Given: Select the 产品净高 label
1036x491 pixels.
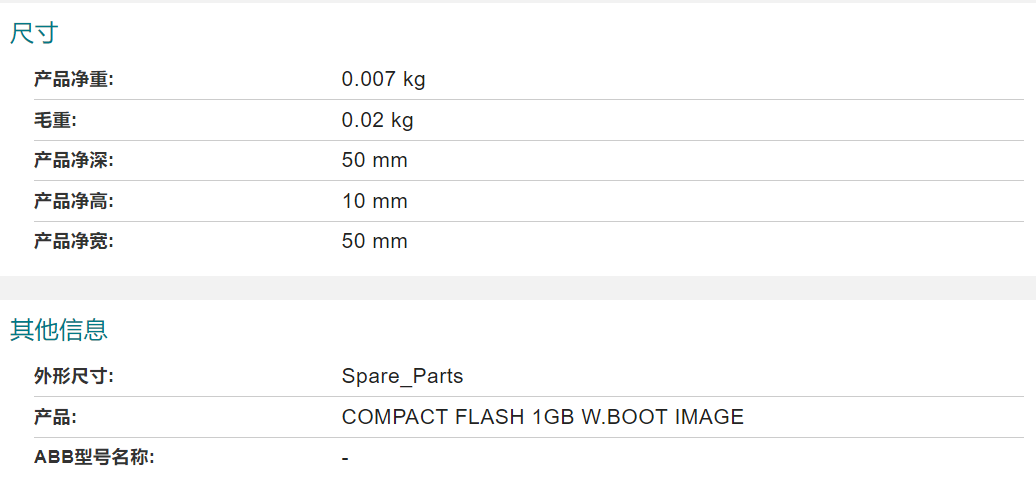Looking at the screenshot, I should (x=74, y=201).
